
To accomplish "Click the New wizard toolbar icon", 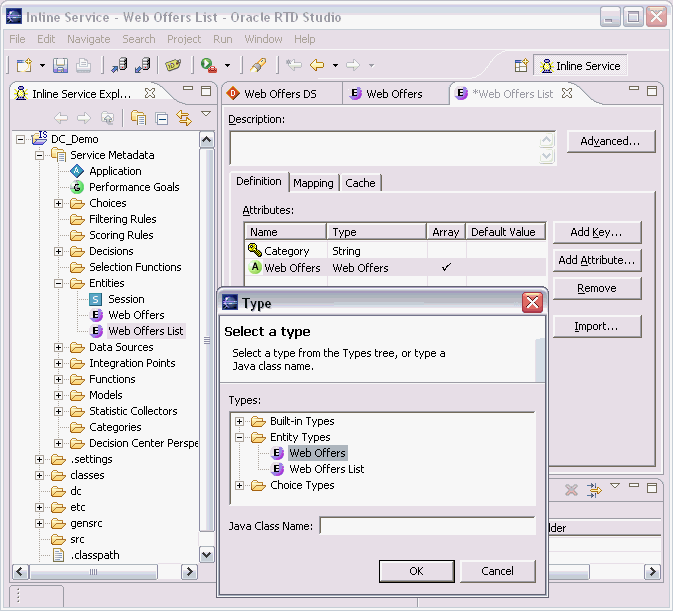I will [x=24, y=65].
